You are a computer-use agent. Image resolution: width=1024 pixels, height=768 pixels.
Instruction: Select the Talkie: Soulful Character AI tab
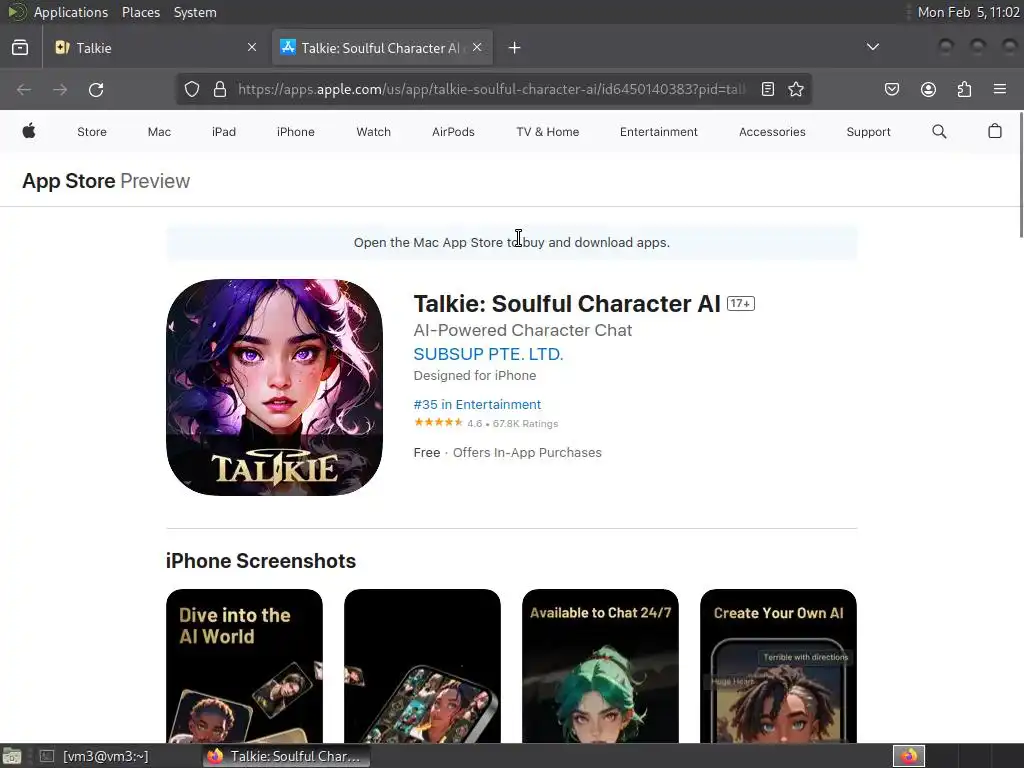382,48
